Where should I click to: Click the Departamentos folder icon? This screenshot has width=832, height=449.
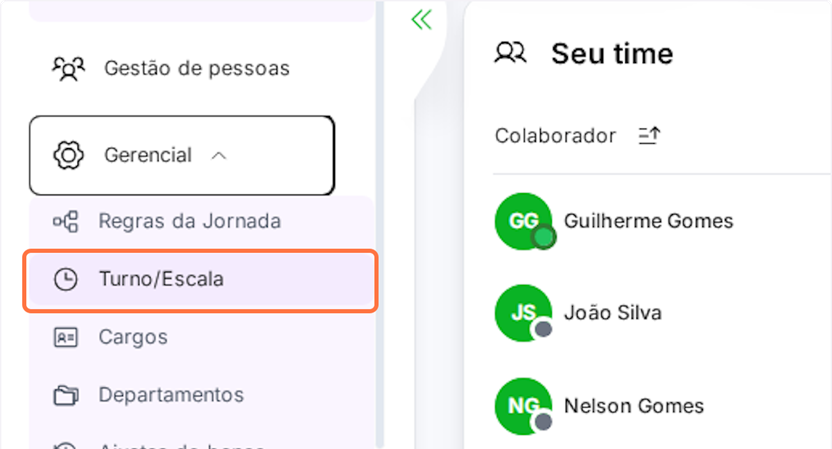pyautogui.click(x=66, y=396)
